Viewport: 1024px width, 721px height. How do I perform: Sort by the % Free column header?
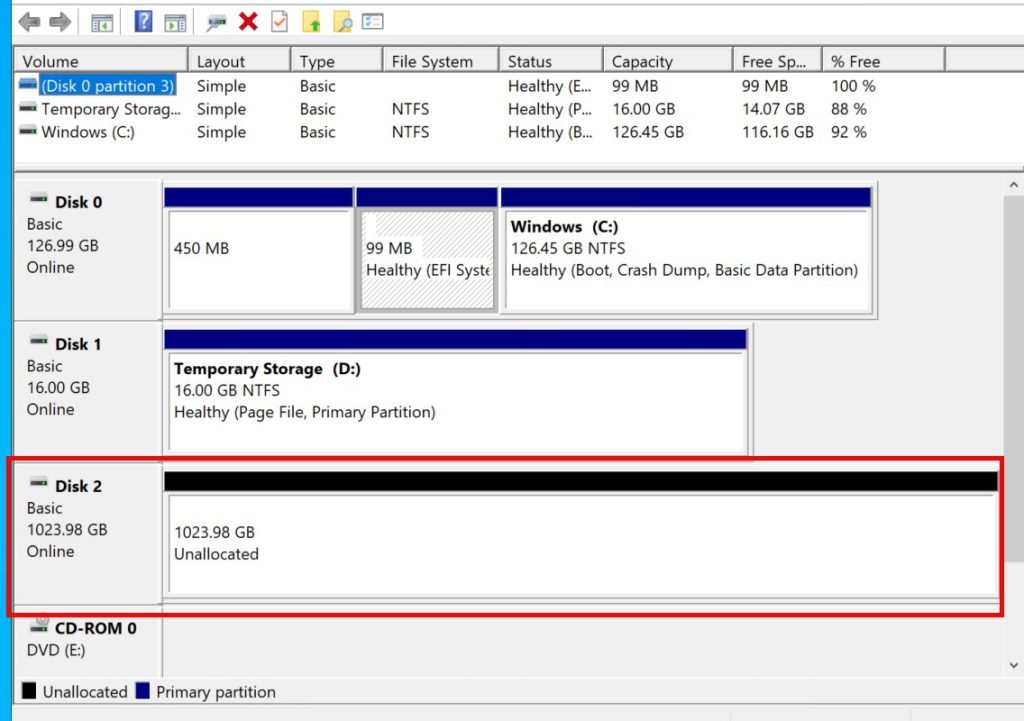coord(884,61)
